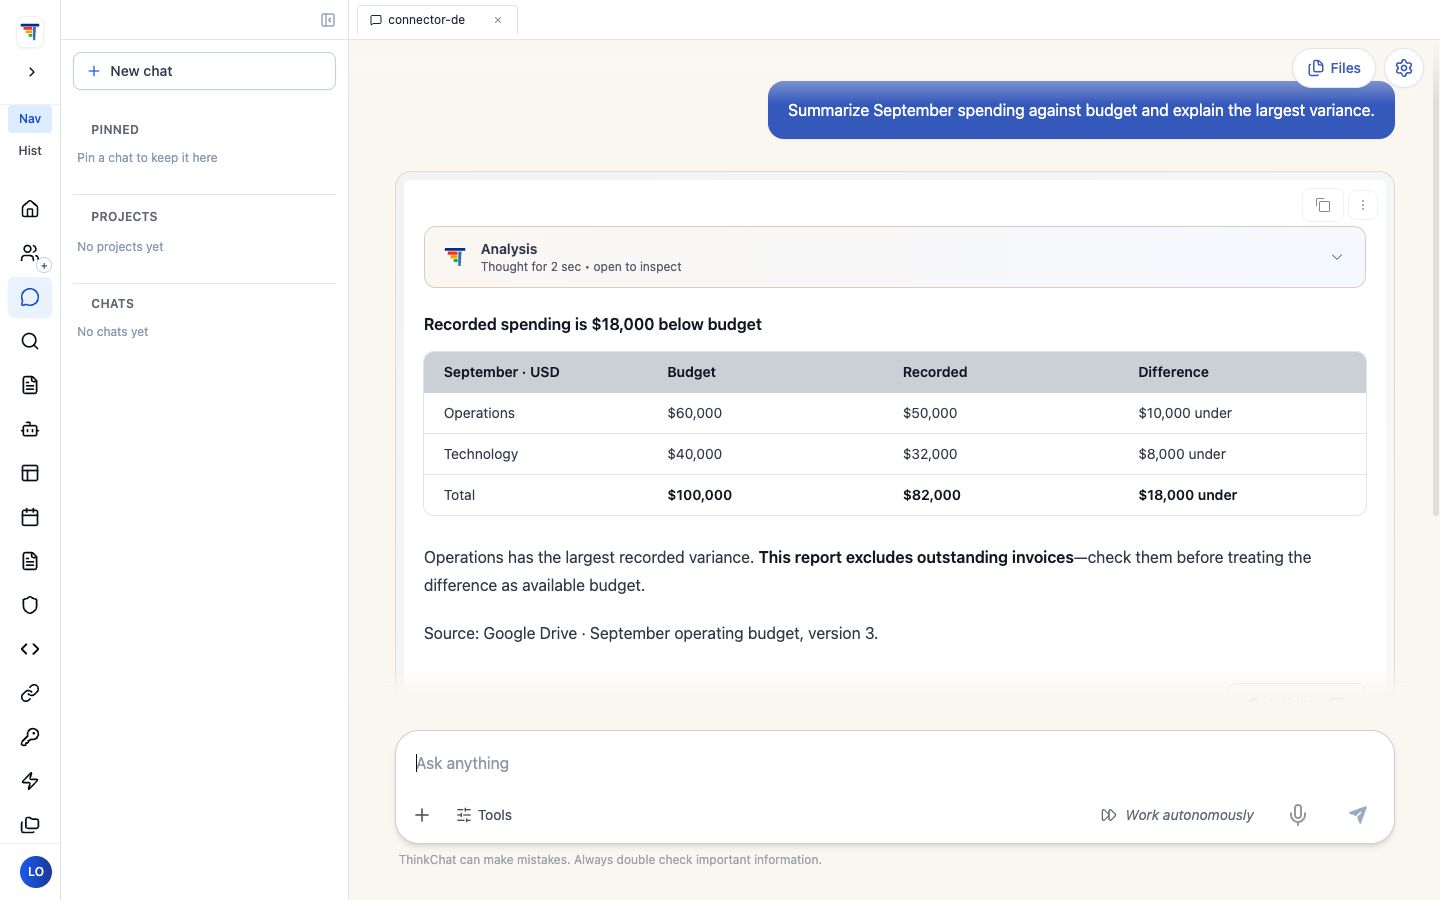Copy the response with the copy icon

[1323, 205]
